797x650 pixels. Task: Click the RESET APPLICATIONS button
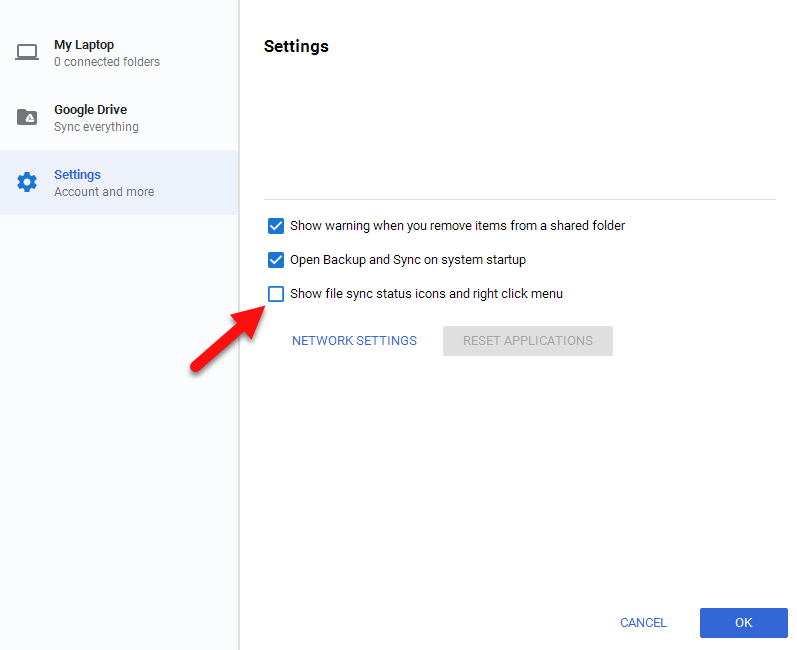[528, 341]
